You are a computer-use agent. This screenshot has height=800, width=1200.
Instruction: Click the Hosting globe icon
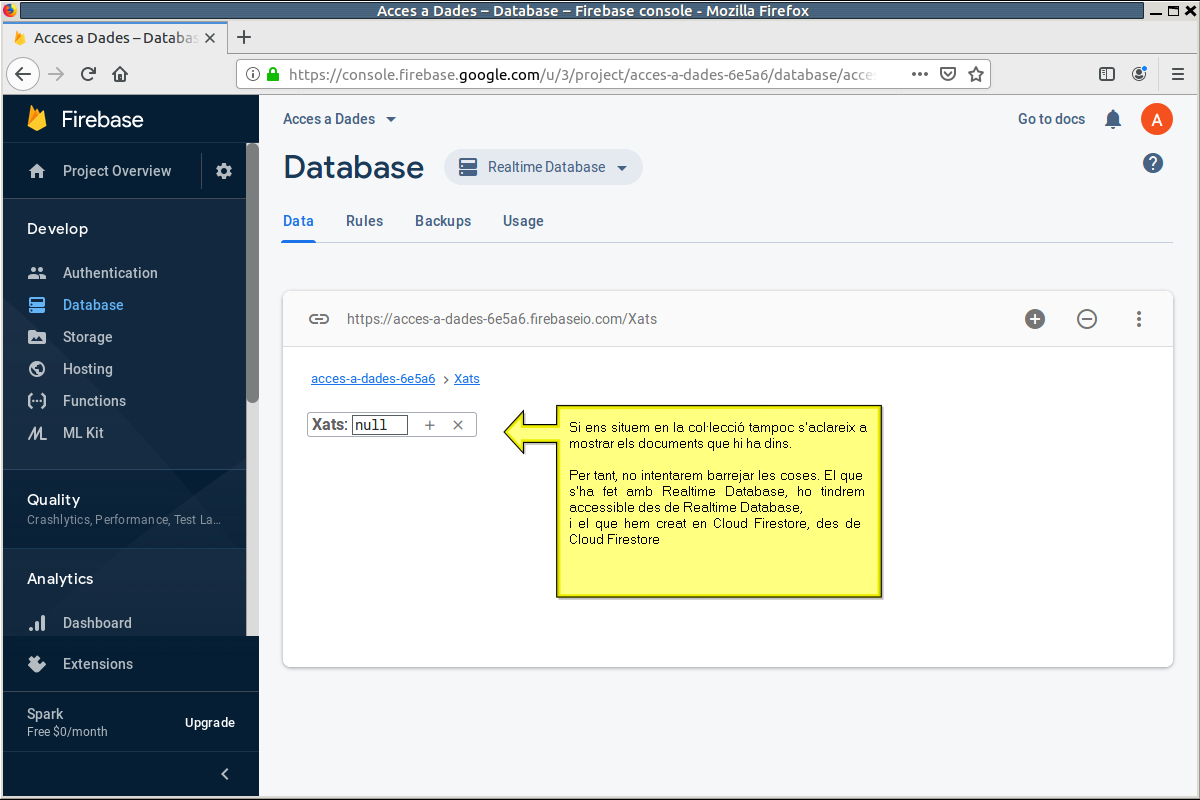pos(37,369)
